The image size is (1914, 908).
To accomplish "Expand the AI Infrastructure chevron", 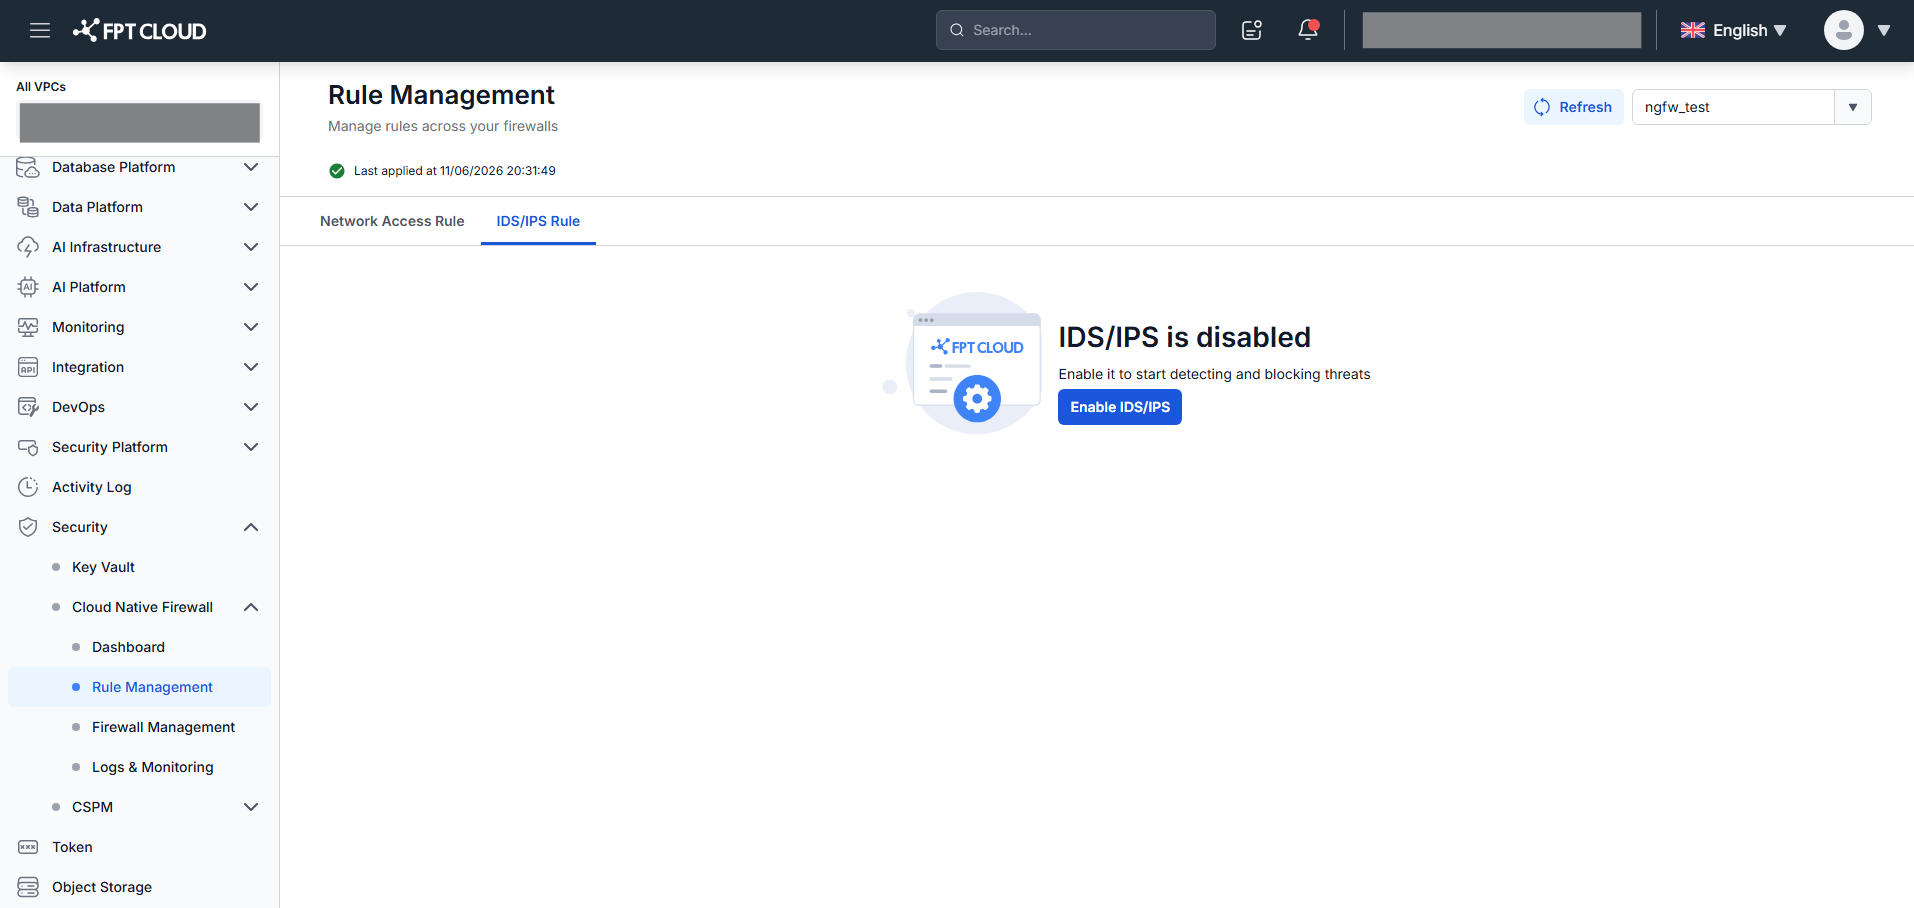I will 251,247.
